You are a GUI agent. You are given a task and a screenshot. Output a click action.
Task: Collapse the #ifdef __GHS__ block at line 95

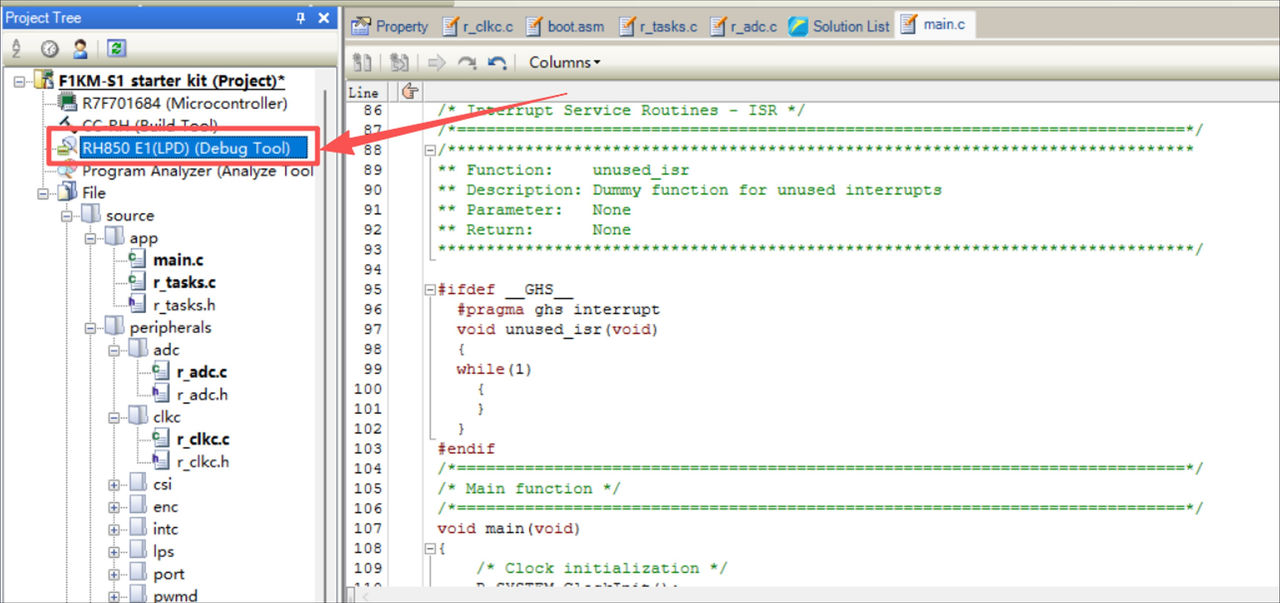[430, 290]
